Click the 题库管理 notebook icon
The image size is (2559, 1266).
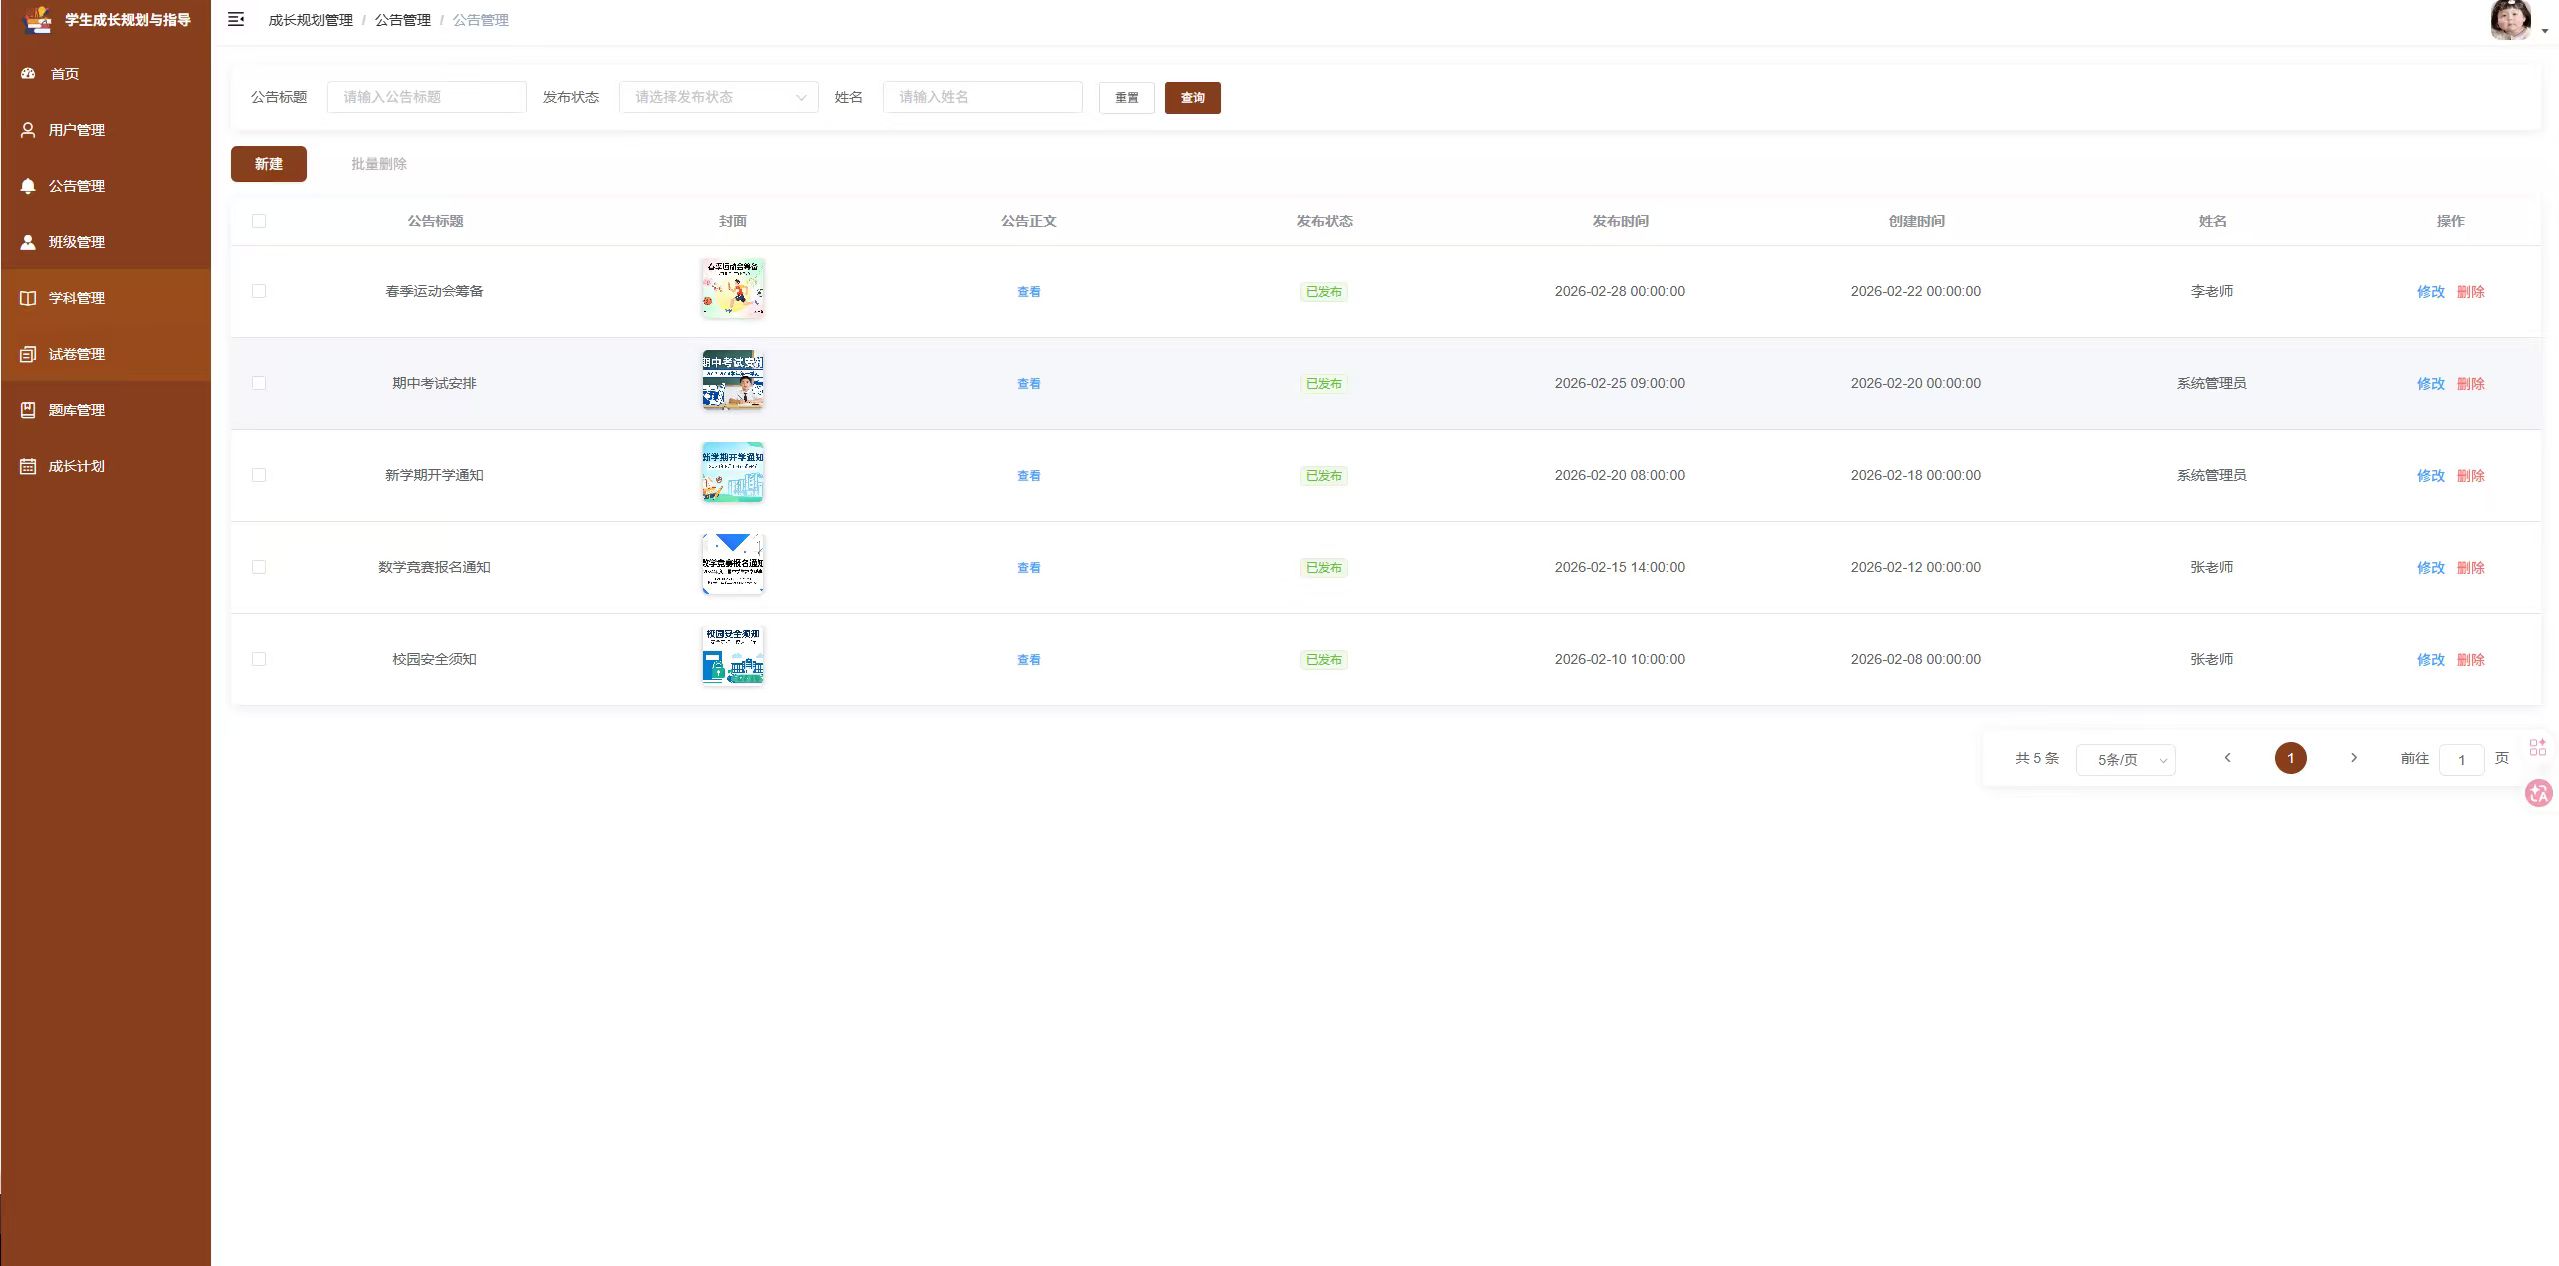[28, 410]
